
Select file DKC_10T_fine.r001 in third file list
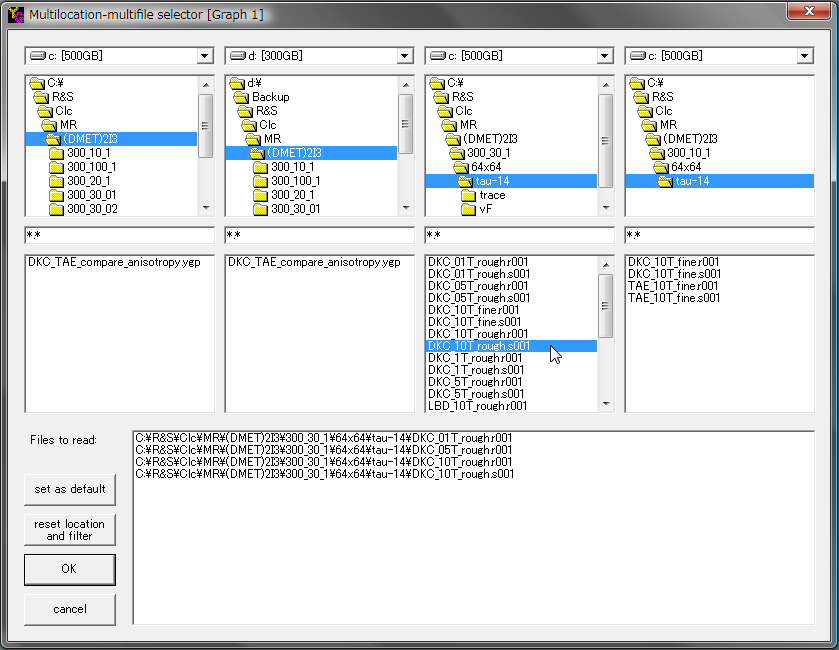[474, 310]
